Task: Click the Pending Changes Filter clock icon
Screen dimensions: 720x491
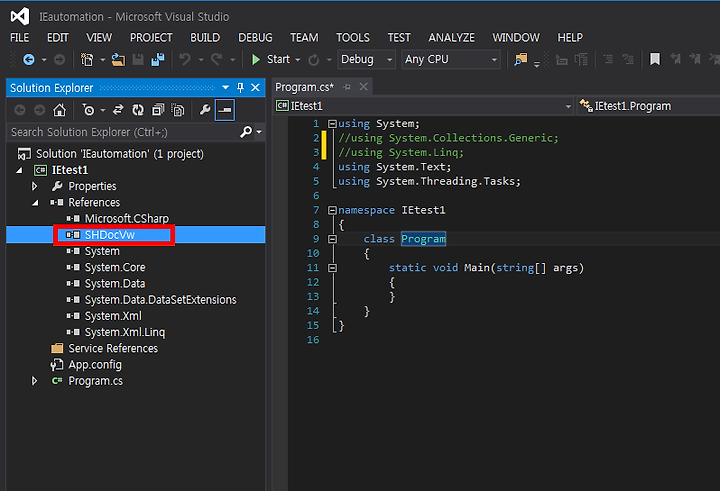Action: point(88,110)
